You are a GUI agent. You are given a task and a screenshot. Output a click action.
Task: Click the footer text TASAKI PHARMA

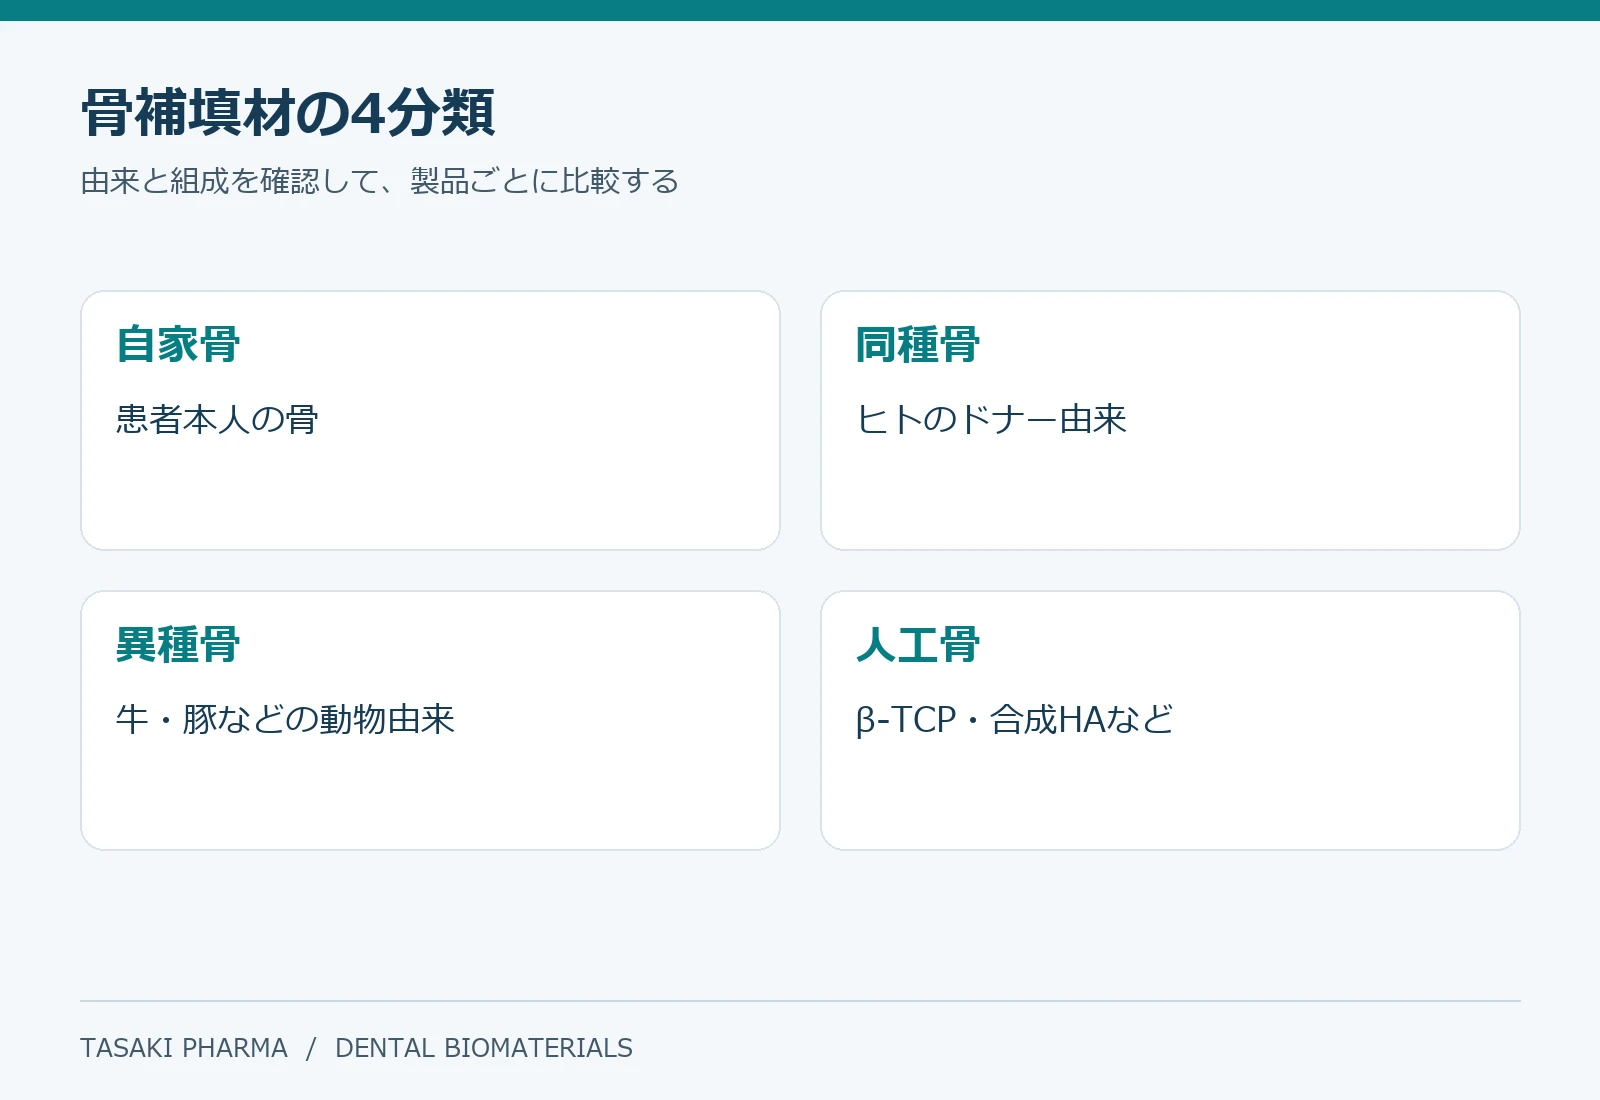click(184, 1048)
